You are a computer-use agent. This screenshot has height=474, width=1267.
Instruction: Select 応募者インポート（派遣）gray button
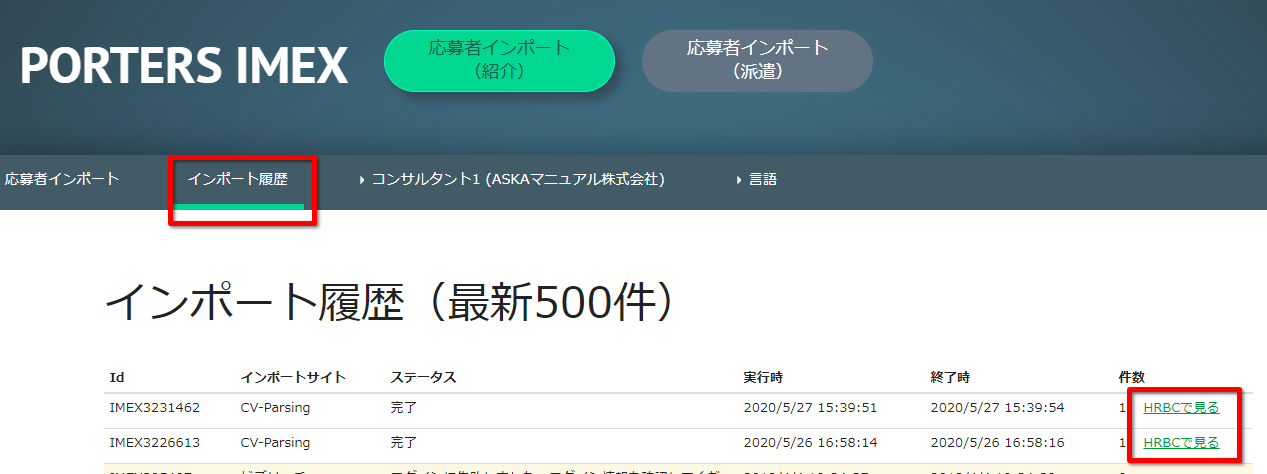tap(757, 60)
